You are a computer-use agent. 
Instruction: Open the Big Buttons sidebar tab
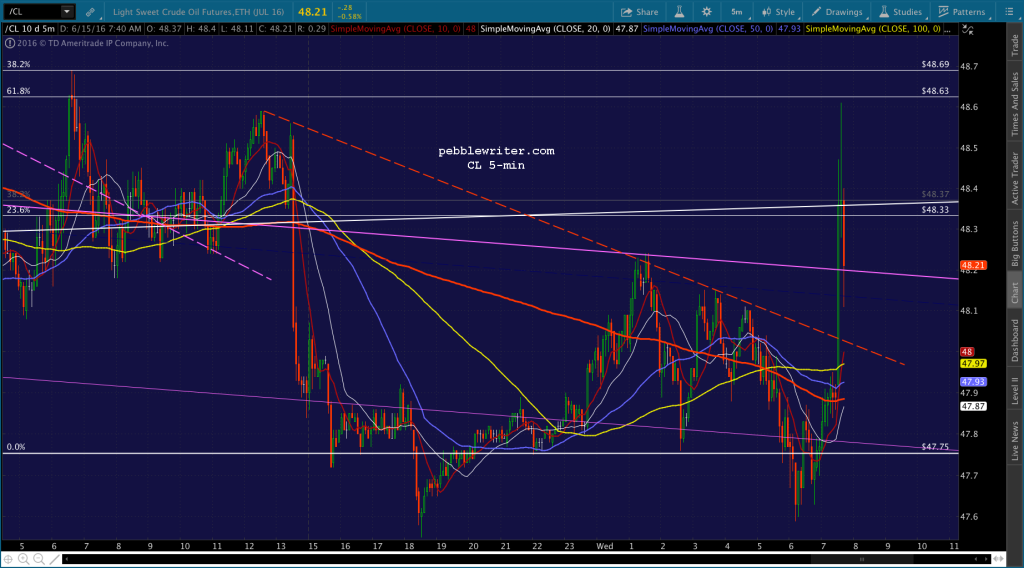(1015, 243)
